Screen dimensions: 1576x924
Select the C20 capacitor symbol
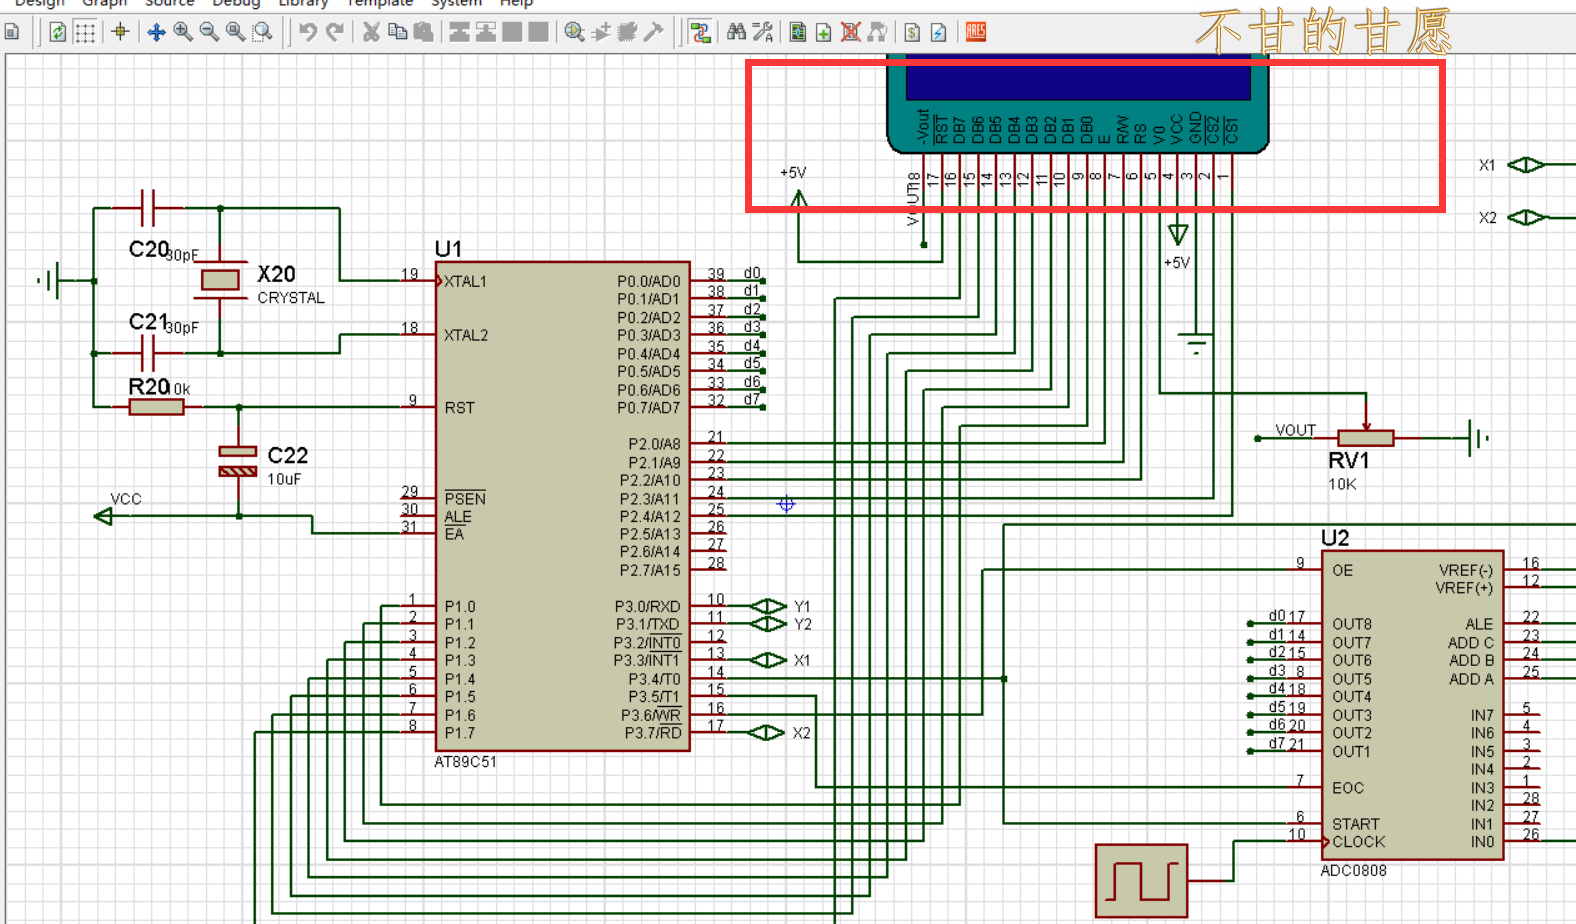[148, 209]
